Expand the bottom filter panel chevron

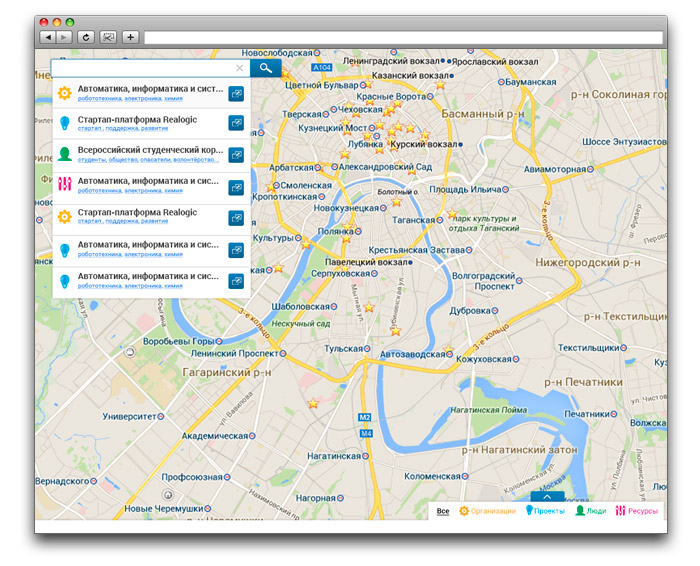[x=548, y=496]
